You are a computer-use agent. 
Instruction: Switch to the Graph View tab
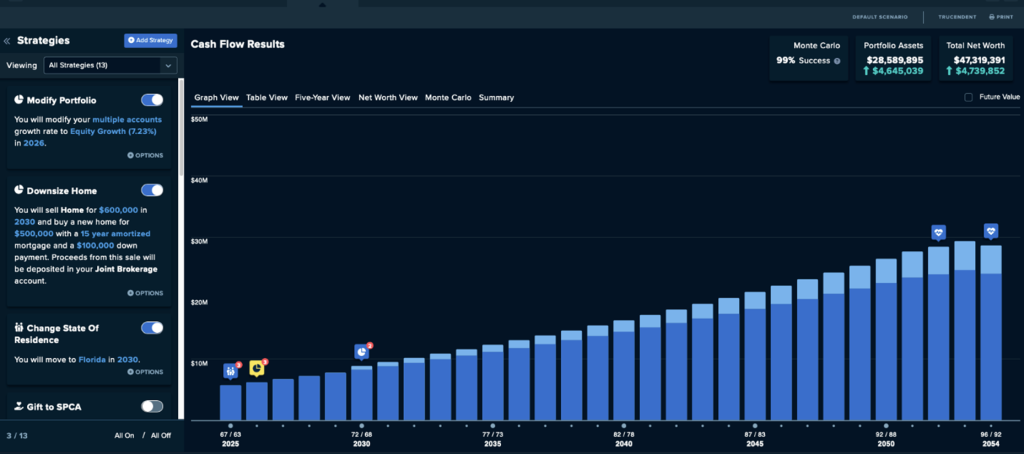[x=216, y=97]
